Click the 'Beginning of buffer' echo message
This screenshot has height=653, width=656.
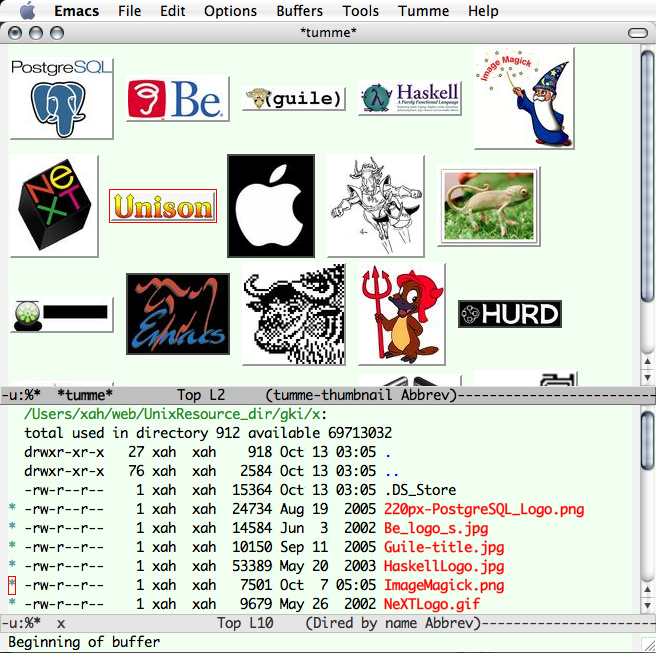point(84,642)
